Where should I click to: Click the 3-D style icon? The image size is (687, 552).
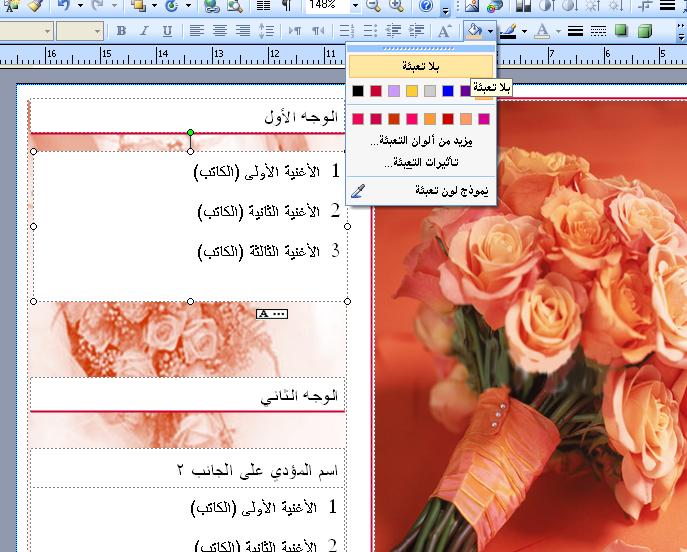point(640,31)
